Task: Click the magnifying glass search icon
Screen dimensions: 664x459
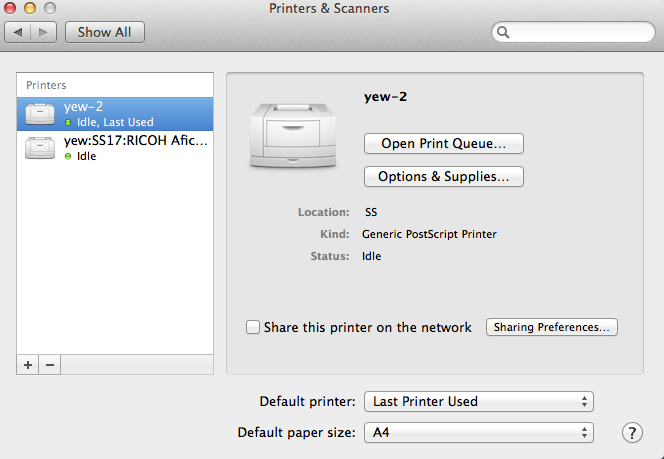Action: tap(504, 32)
